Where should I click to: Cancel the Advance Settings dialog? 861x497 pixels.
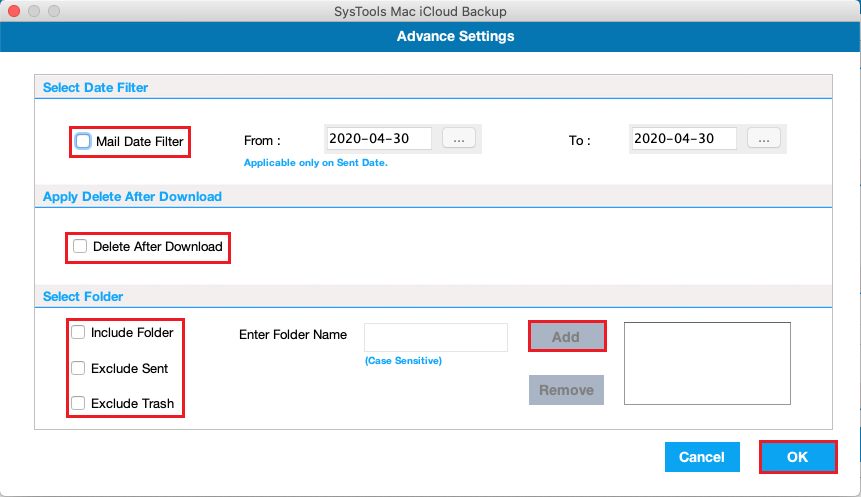pos(701,457)
